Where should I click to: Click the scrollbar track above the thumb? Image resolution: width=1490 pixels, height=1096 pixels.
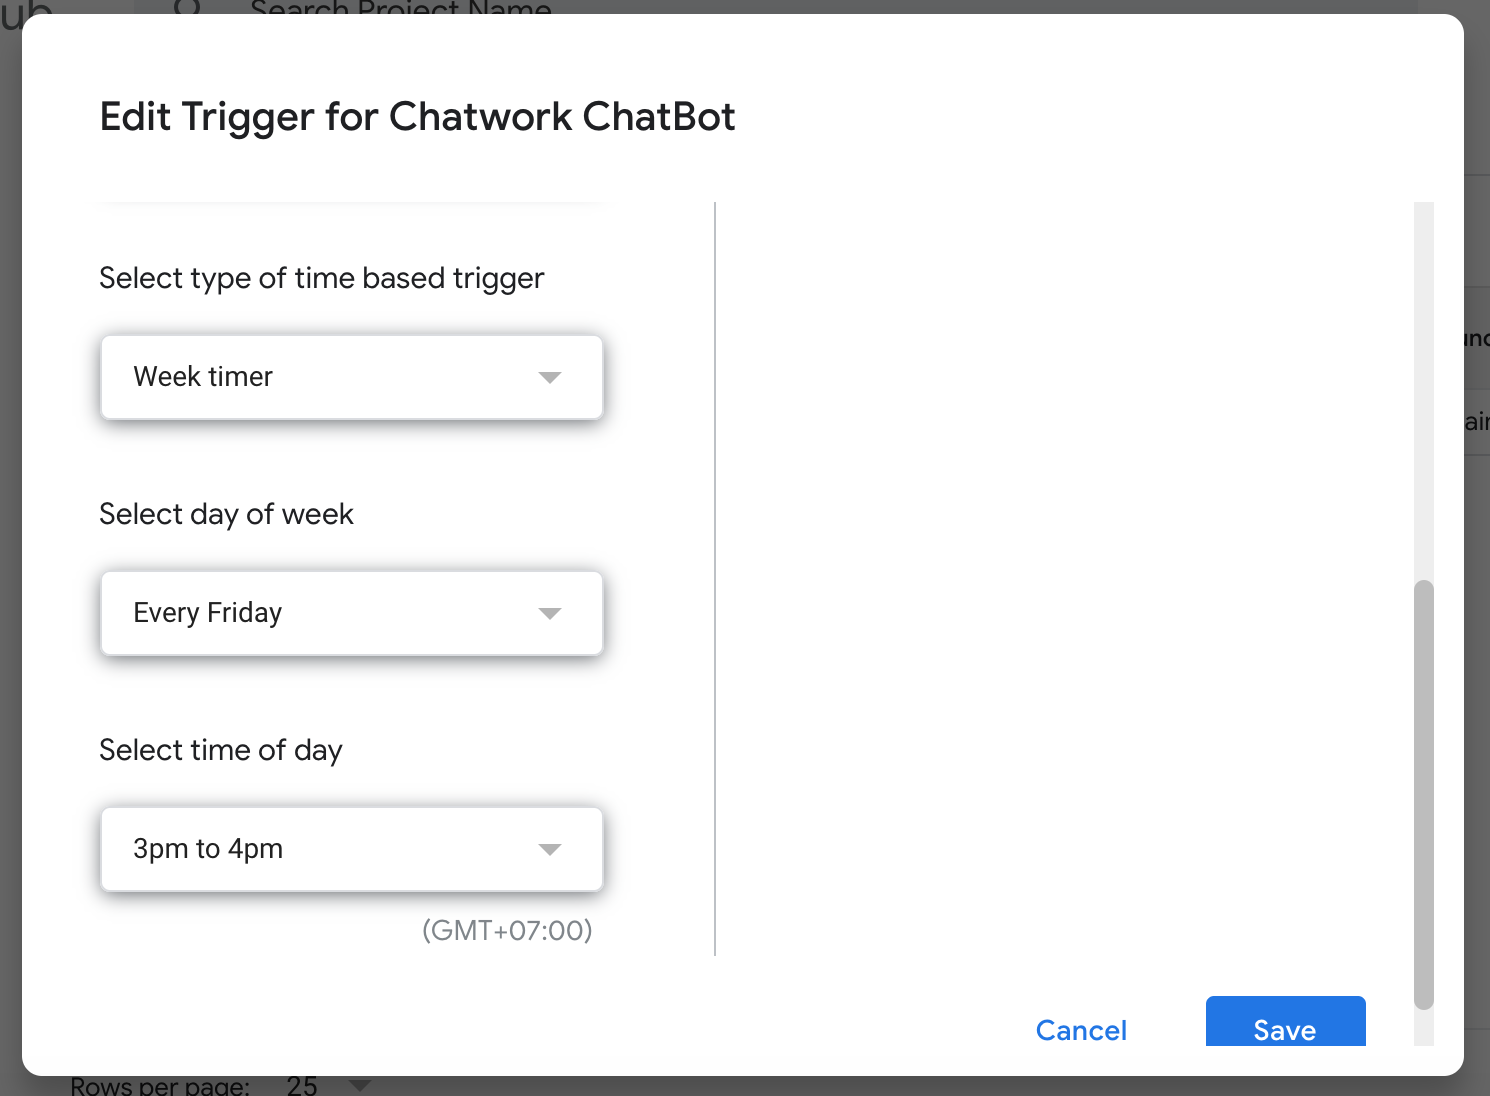coord(1424,390)
